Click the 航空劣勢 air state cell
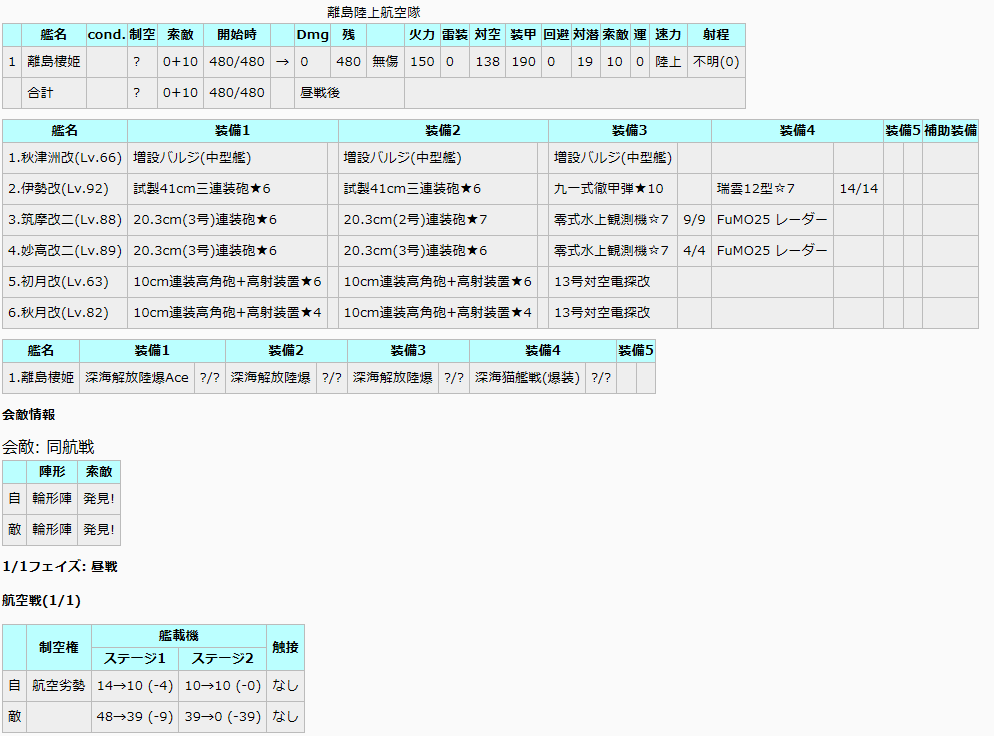Viewport: 994px width, 736px height. (x=59, y=686)
